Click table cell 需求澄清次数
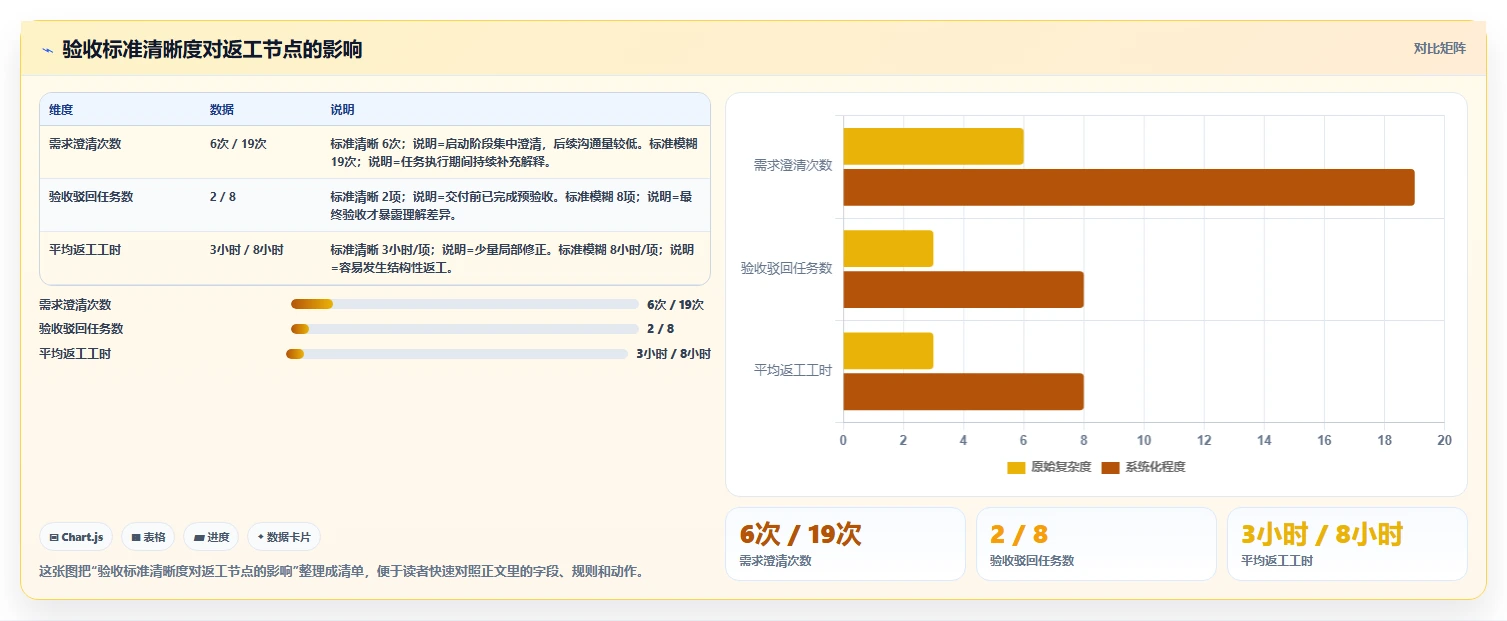Viewport: 1507px width, 621px height. pos(85,143)
